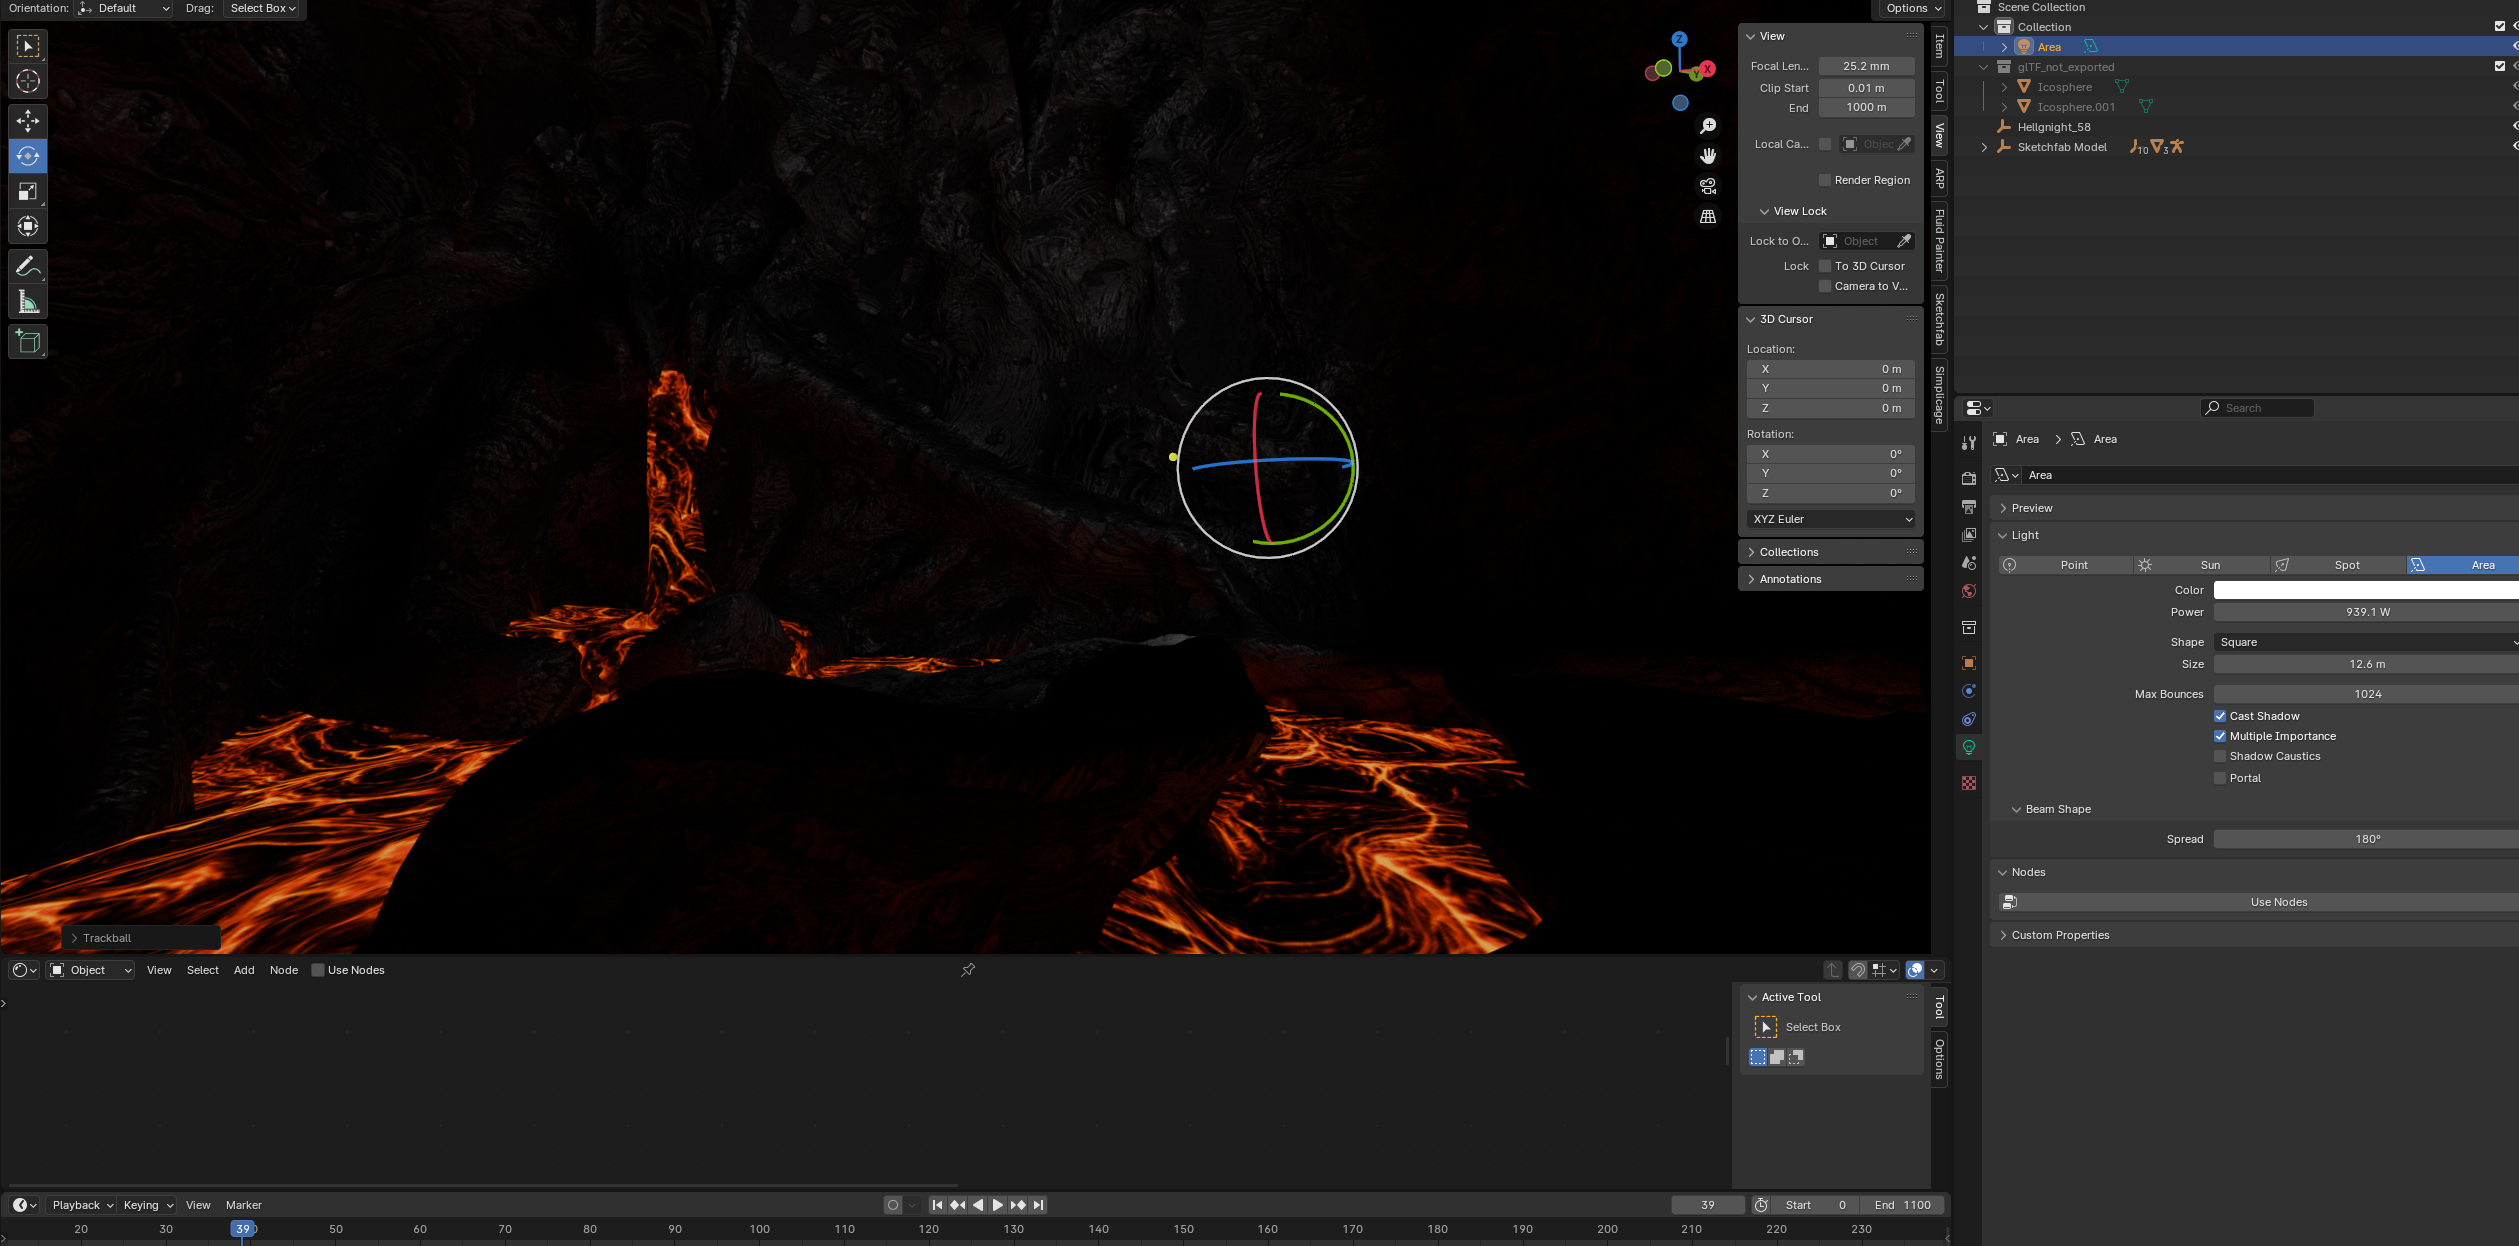Select the Rotate tool in the toolbar
This screenshot has width=2519, height=1246.
(x=28, y=156)
